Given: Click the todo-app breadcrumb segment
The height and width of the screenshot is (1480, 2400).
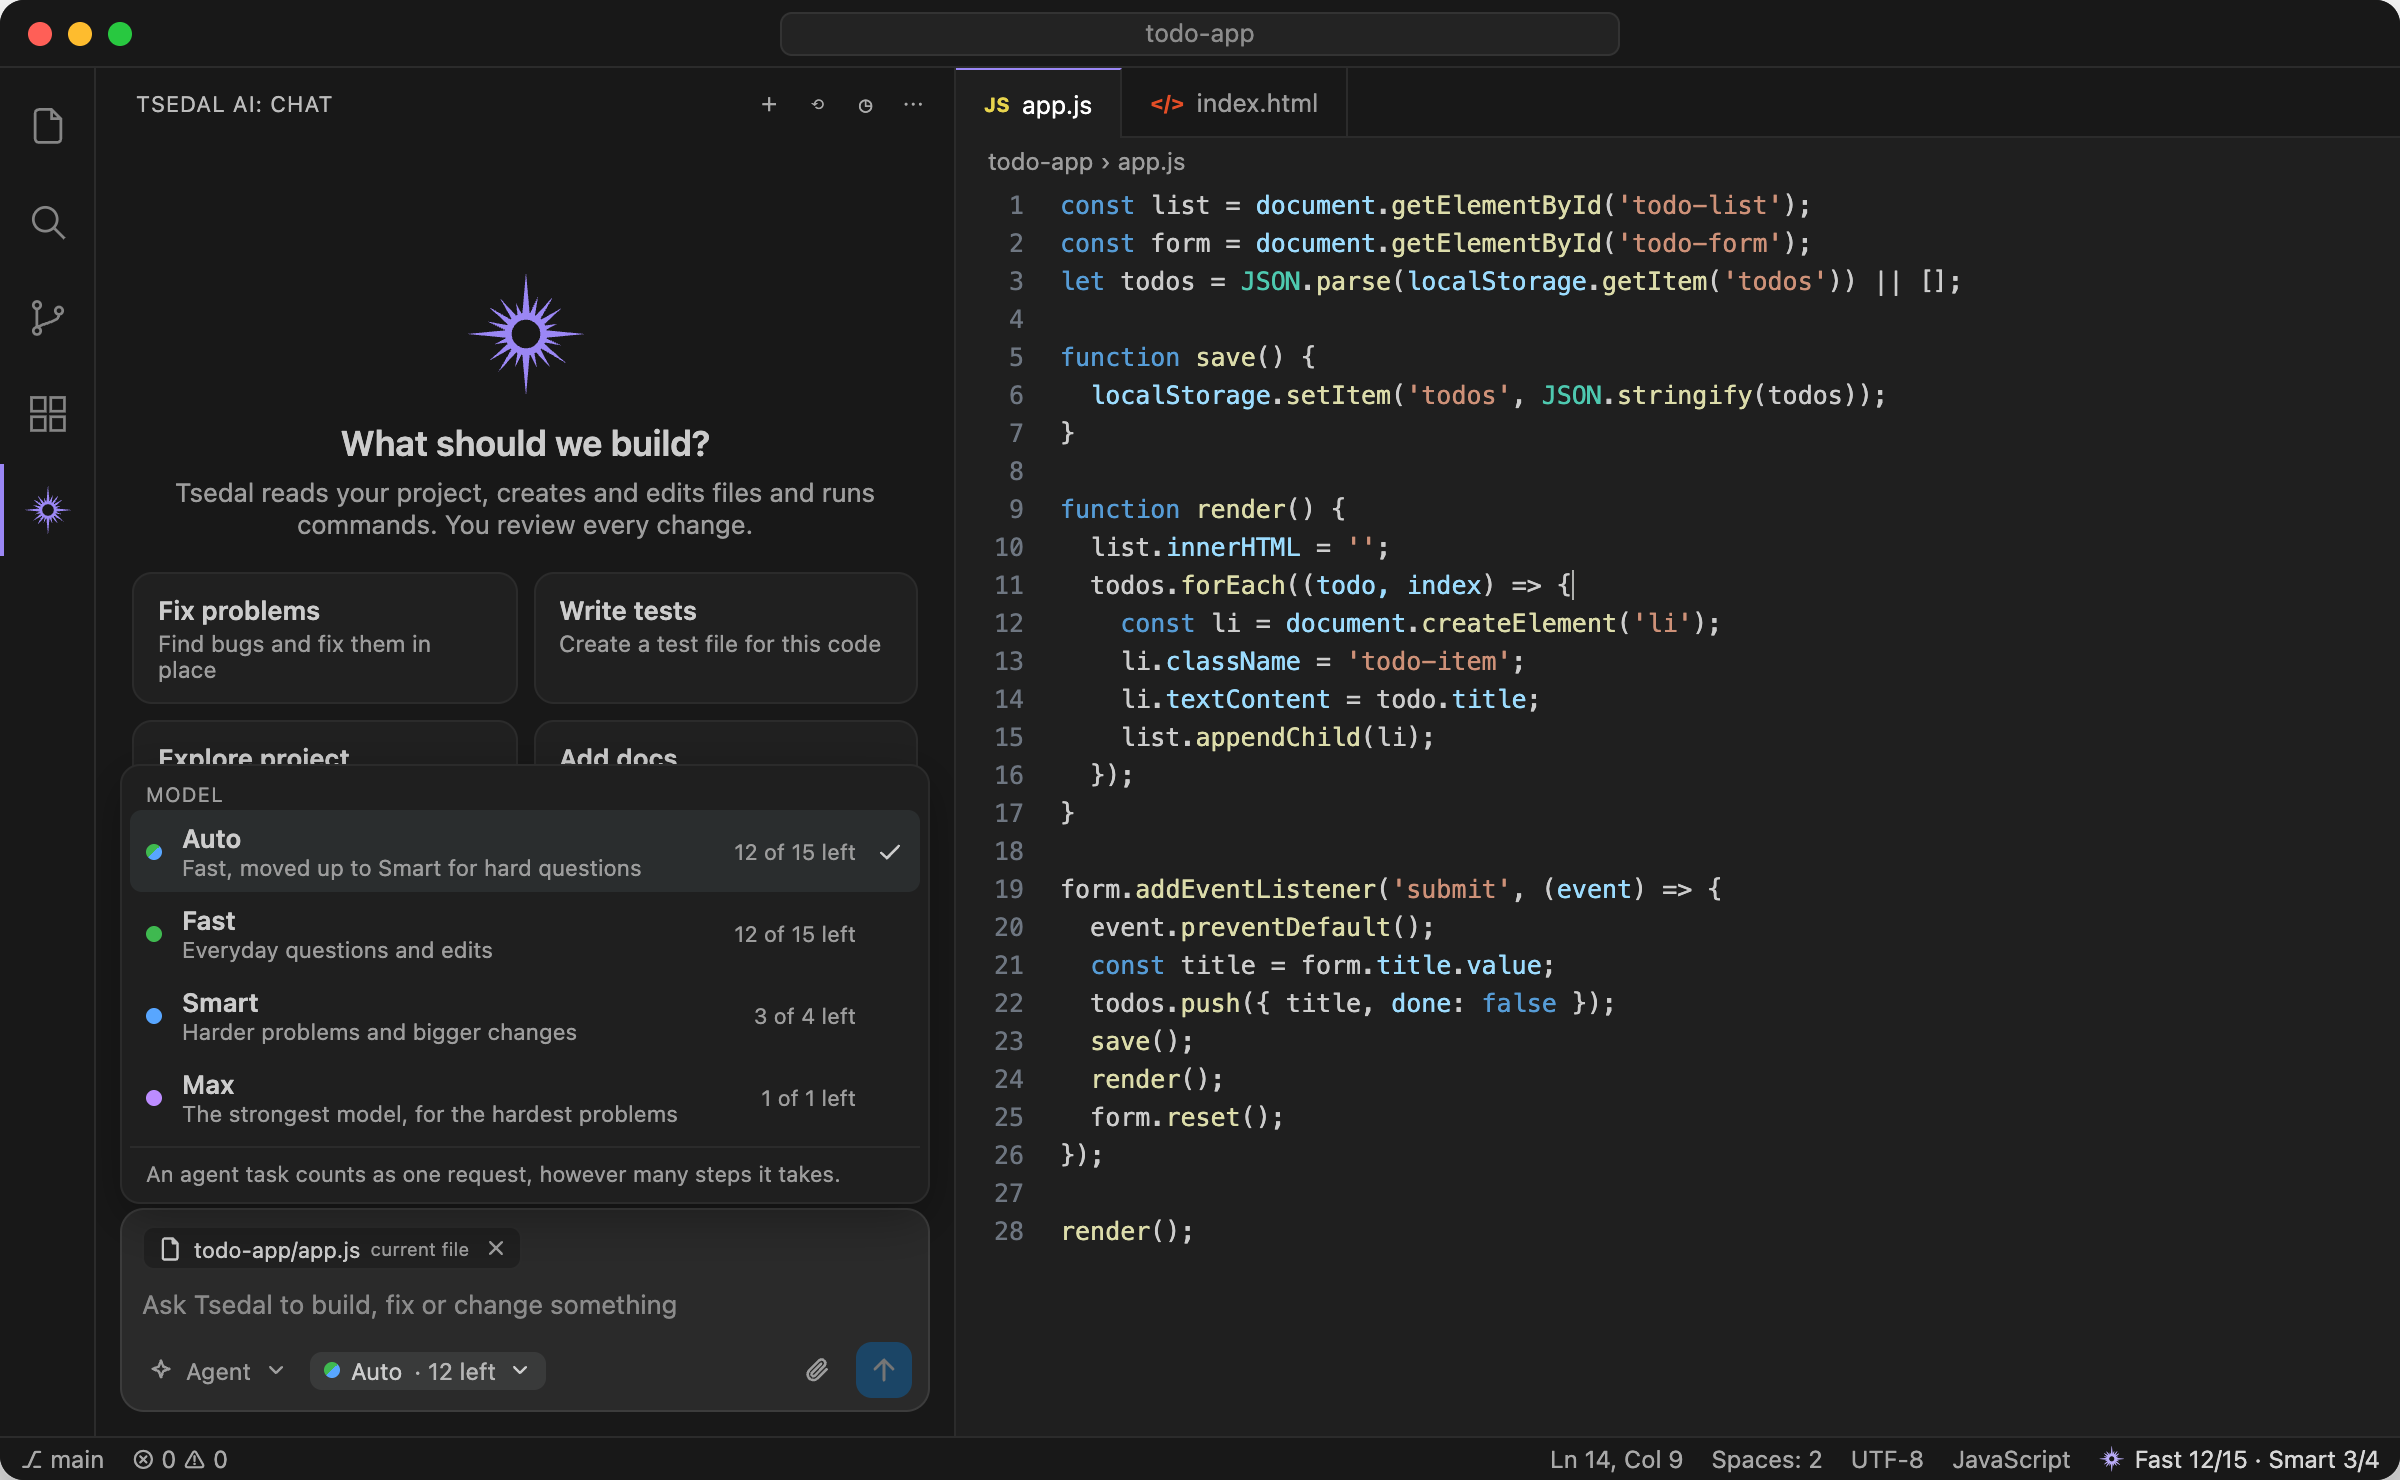Looking at the screenshot, I should click(1040, 162).
